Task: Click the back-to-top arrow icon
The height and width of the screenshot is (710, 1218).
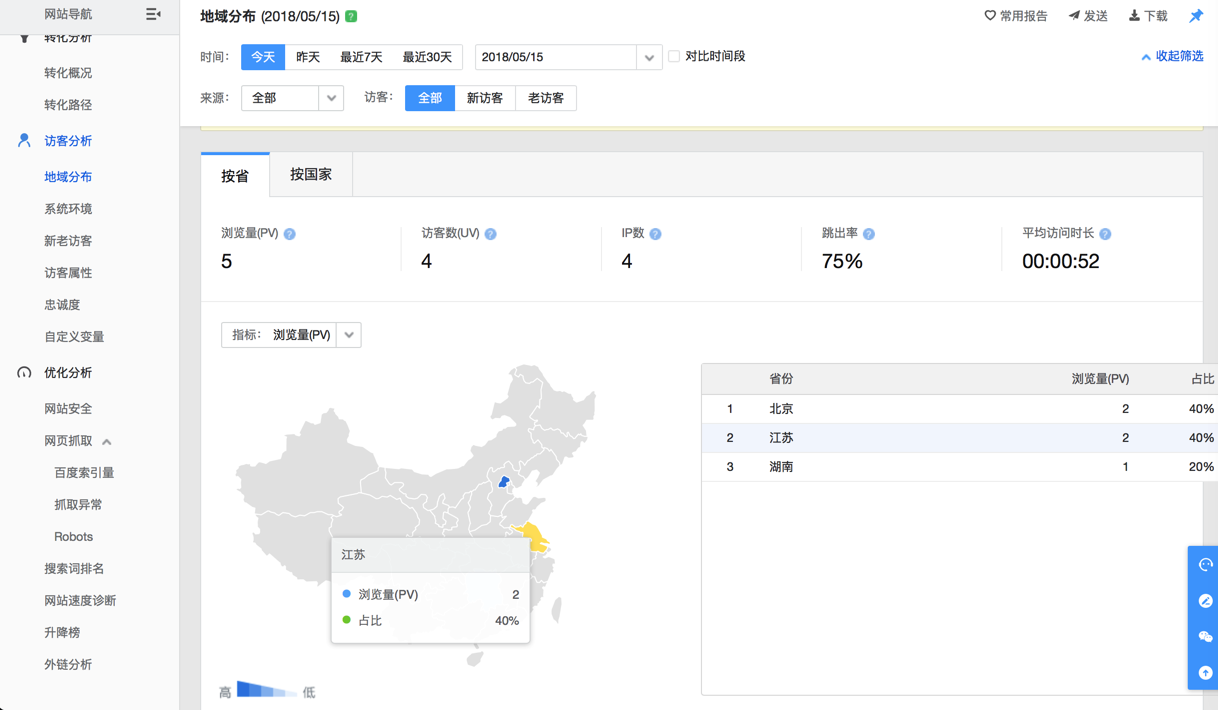Action: (1205, 673)
